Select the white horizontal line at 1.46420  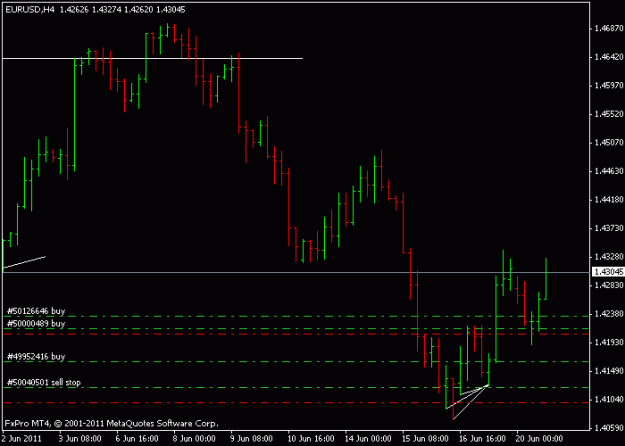[152, 59]
